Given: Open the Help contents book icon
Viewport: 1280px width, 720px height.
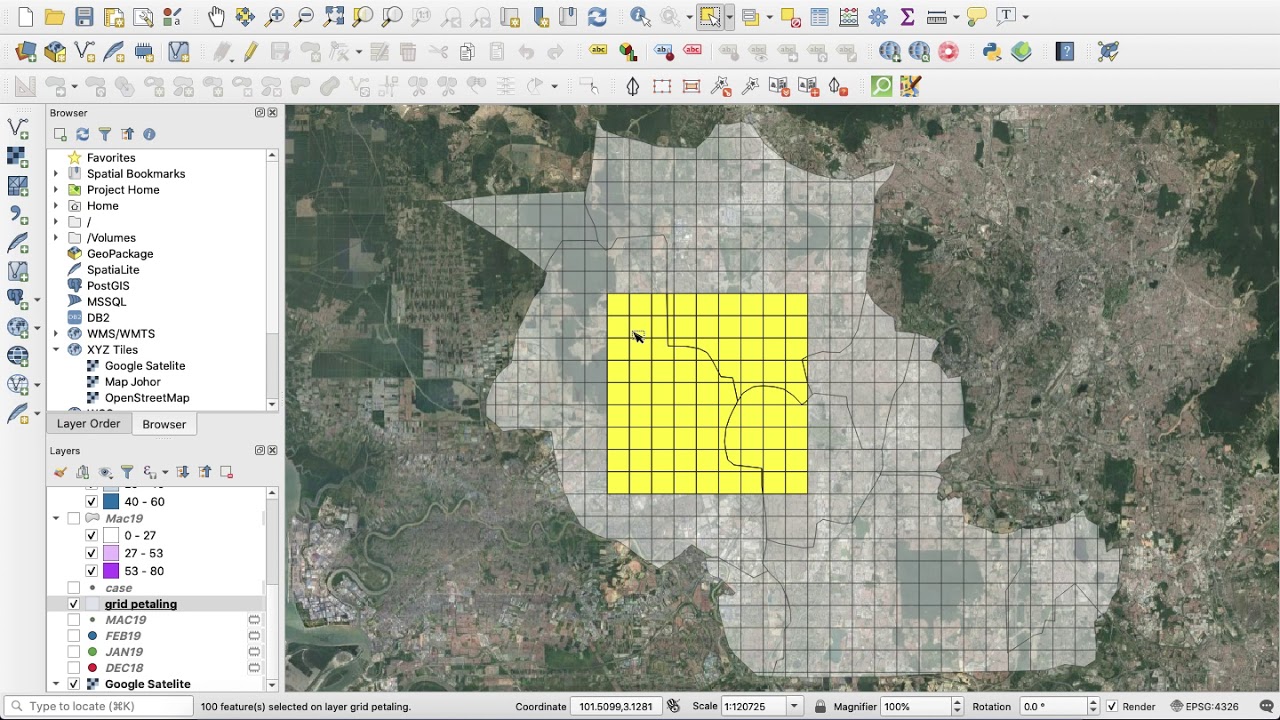Looking at the screenshot, I should 1065,51.
